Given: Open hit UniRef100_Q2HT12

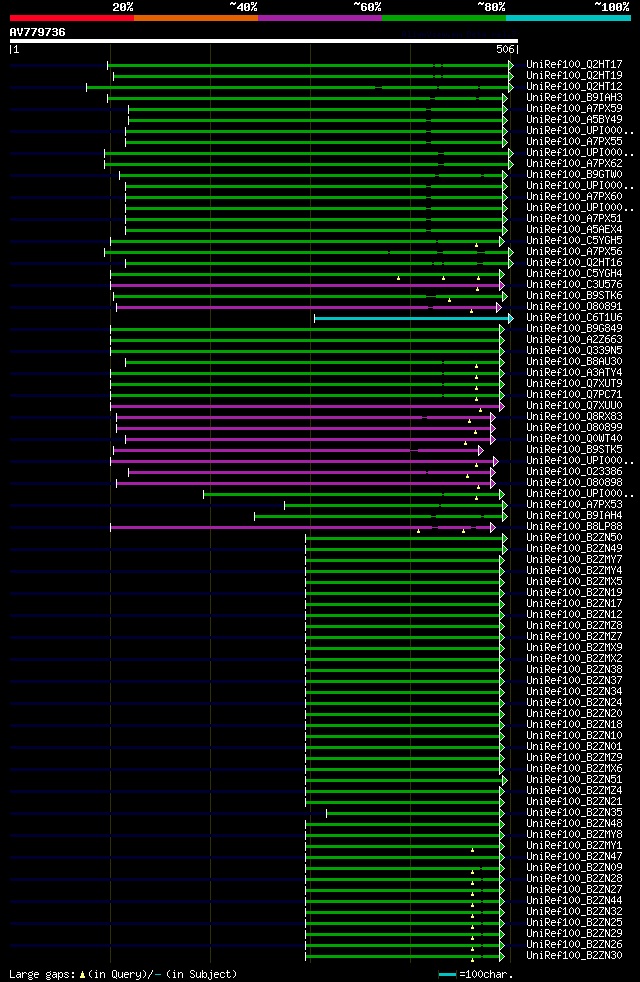Looking at the screenshot, I should 574,86.
